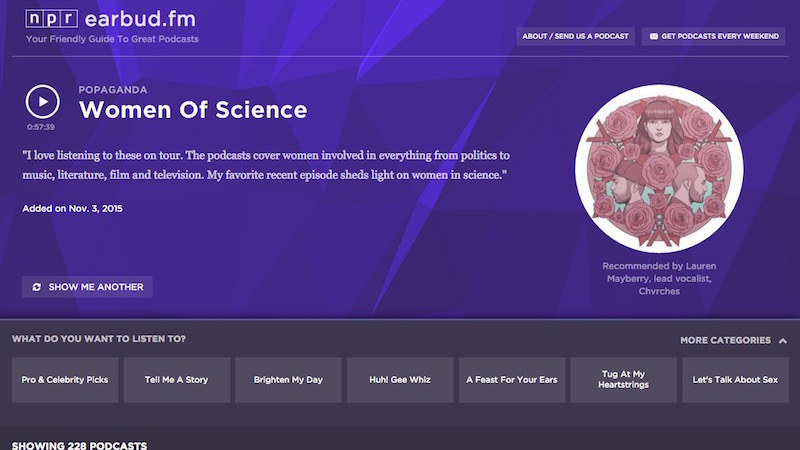Viewport: 800px width, 450px height.
Task: Click the POPAGANDA podcast name
Action: pos(113,90)
